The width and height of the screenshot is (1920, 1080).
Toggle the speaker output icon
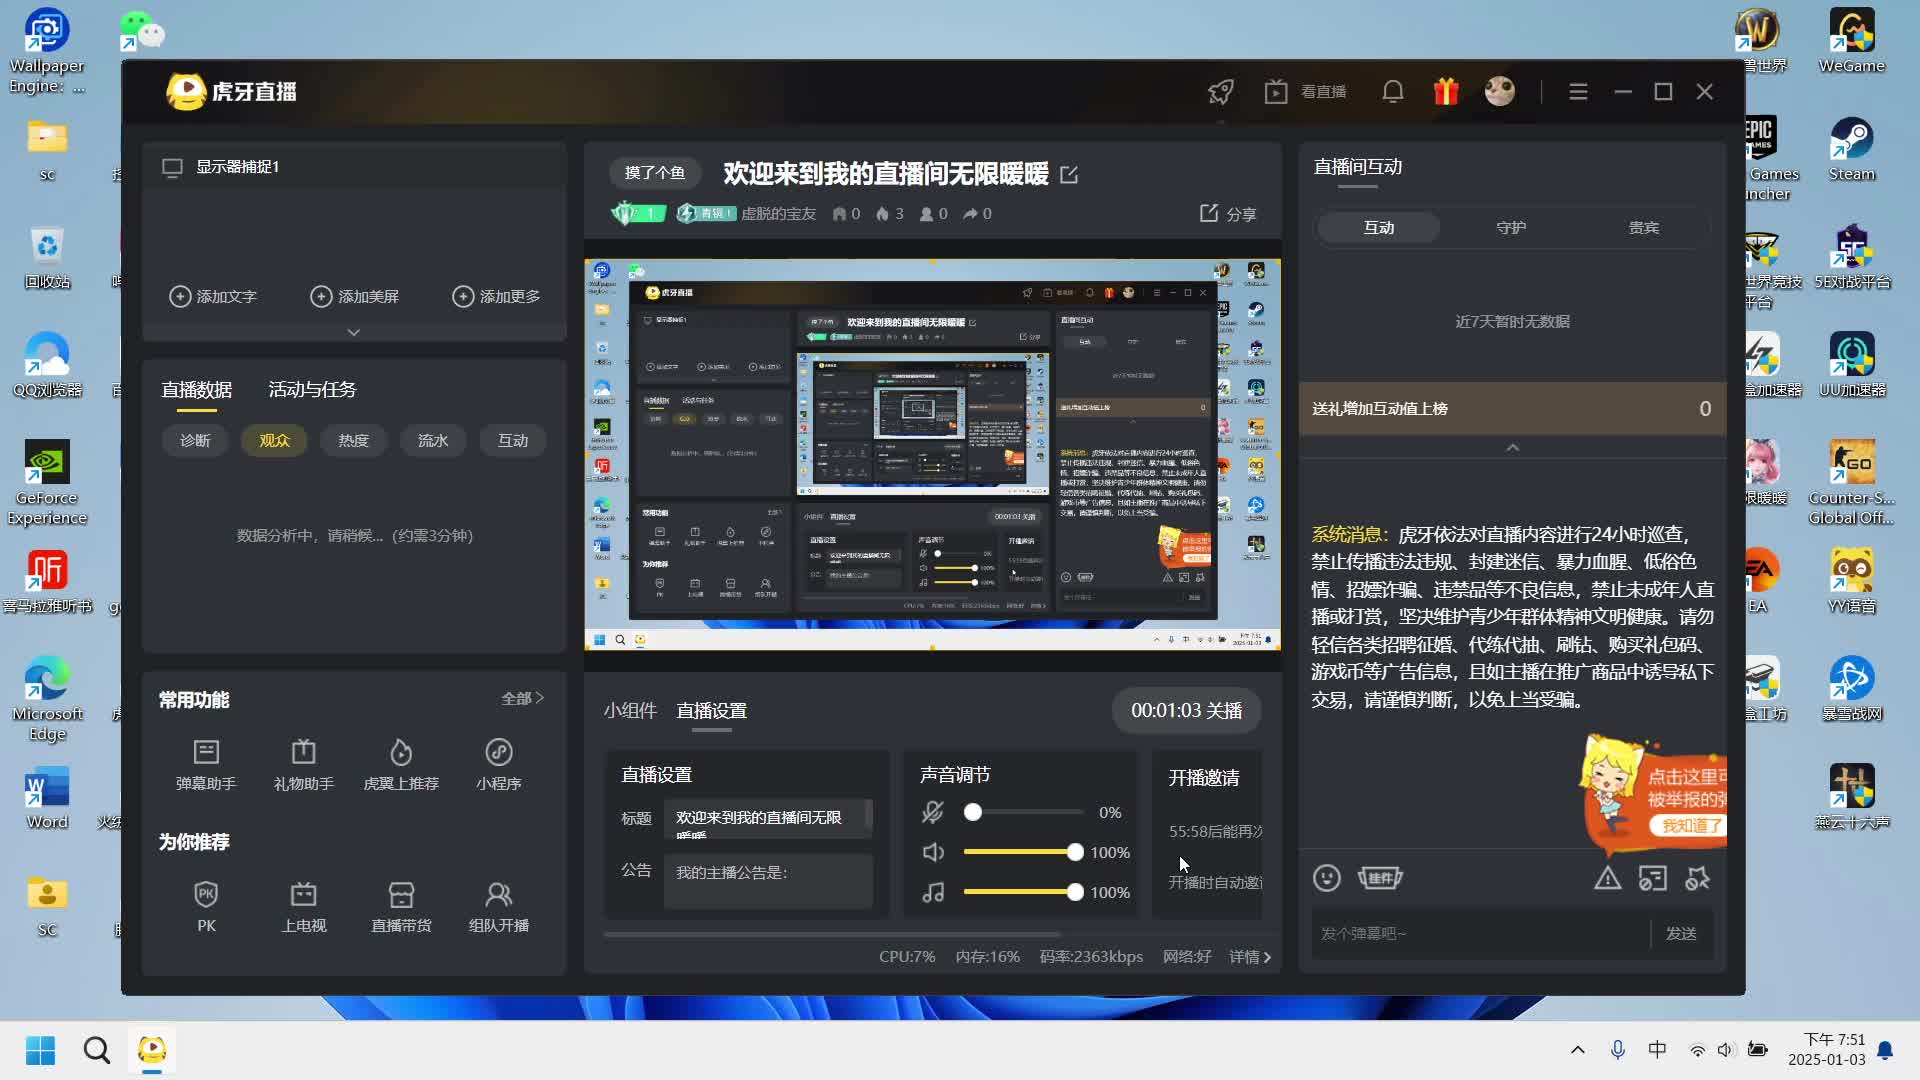point(933,852)
